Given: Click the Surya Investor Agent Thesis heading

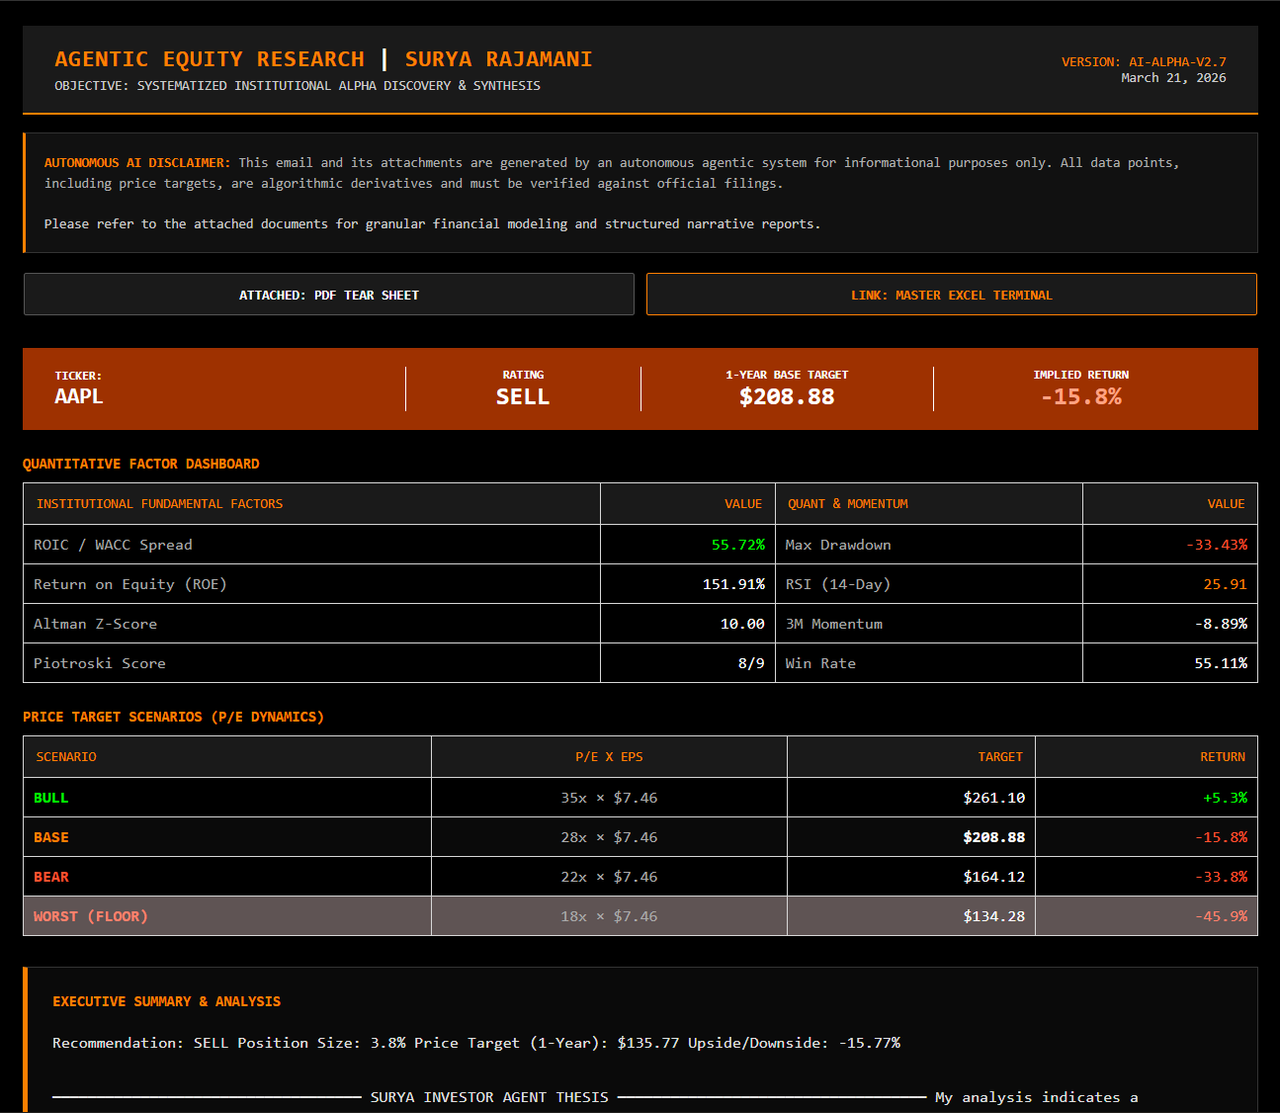Looking at the screenshot, I should pyautogui.click(x=489, y=1097).
